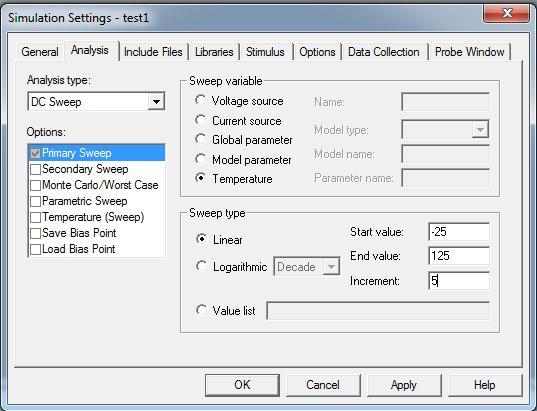Enable the Parametric Sweep checkbox
This screenshot has height=411, width=537.
coord(35,201)
